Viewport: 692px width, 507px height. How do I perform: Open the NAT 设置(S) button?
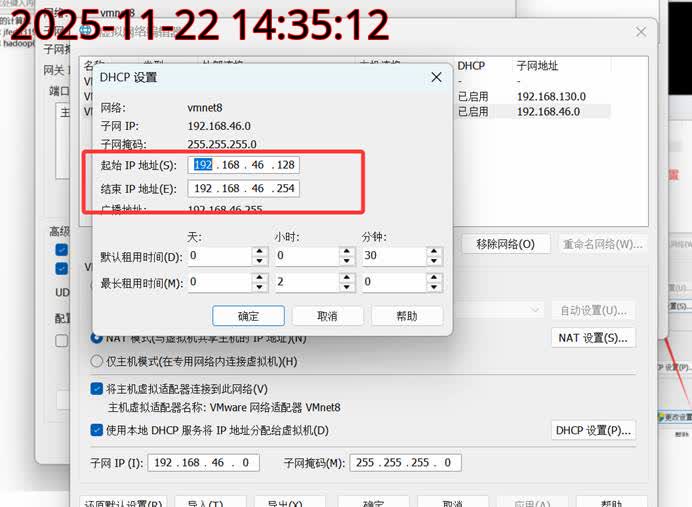pyautogui.click(x=593, y=338)
